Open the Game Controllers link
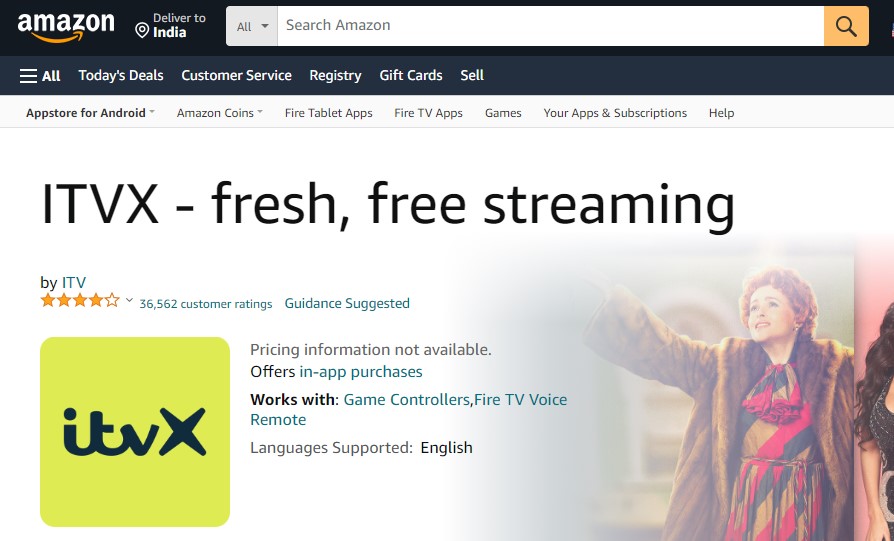Viewport: 894px width, 541px height. (x=407, y=400)
